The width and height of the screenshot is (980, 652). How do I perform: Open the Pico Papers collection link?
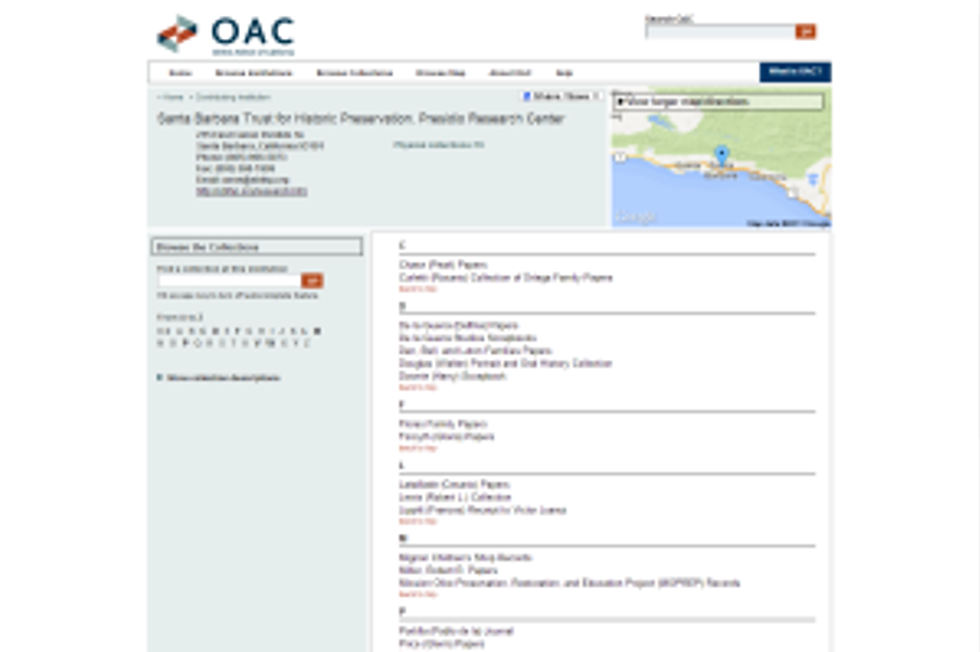441,644
